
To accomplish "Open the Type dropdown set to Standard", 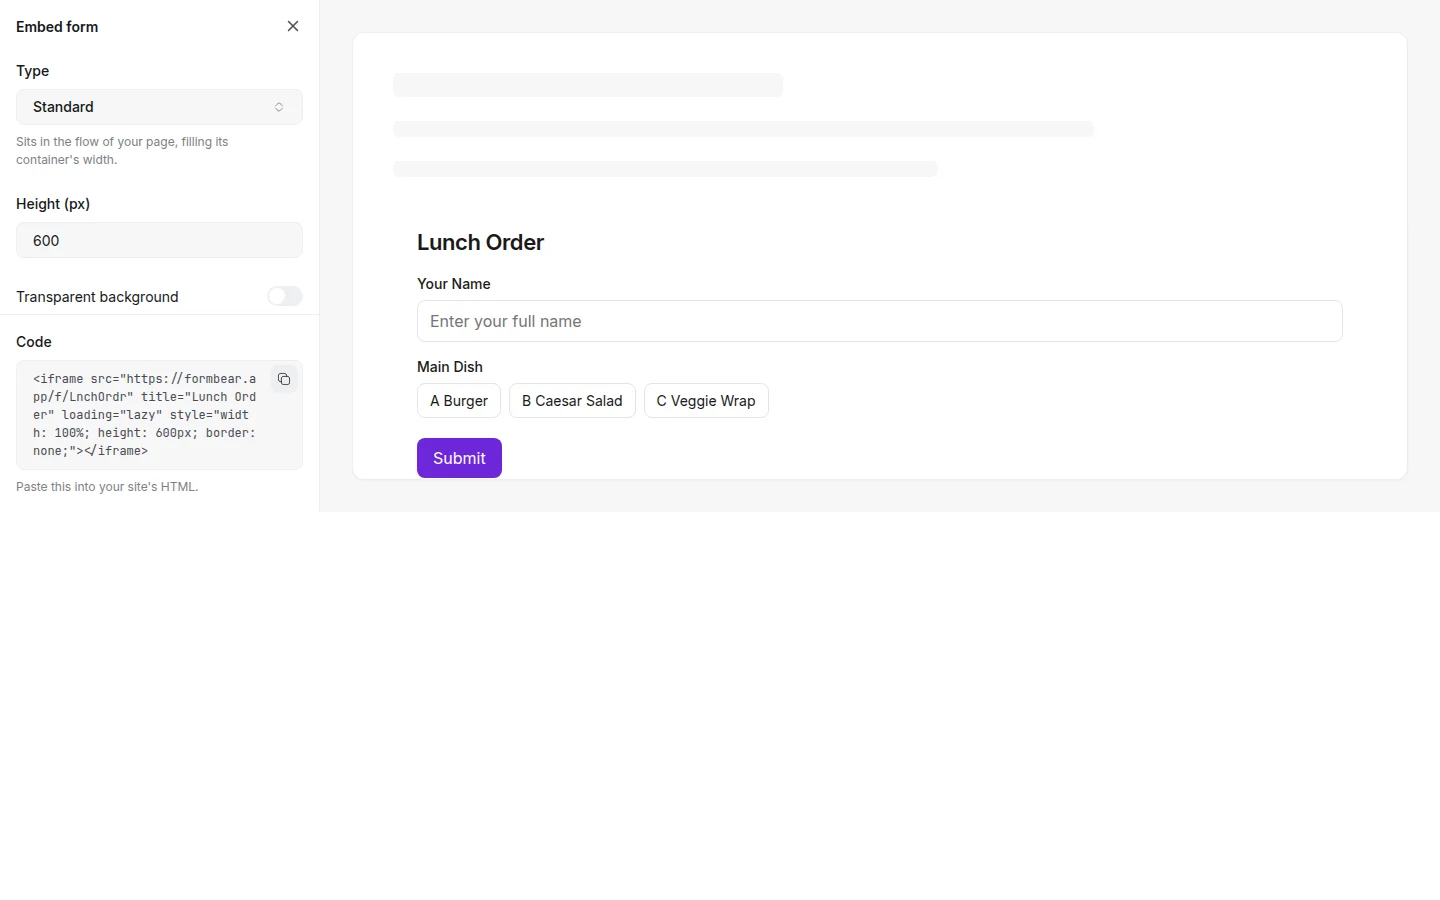I will pos(159,107).
